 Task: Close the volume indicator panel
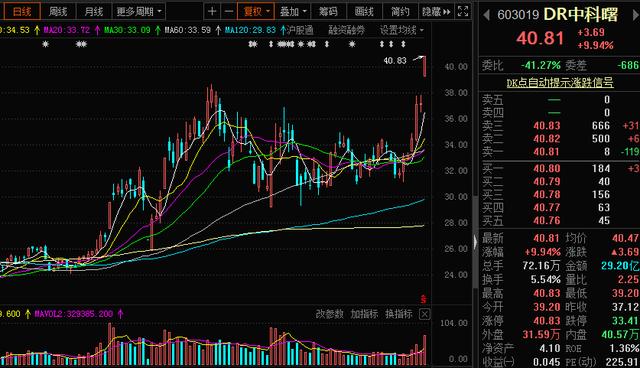(x=424, y=314)
